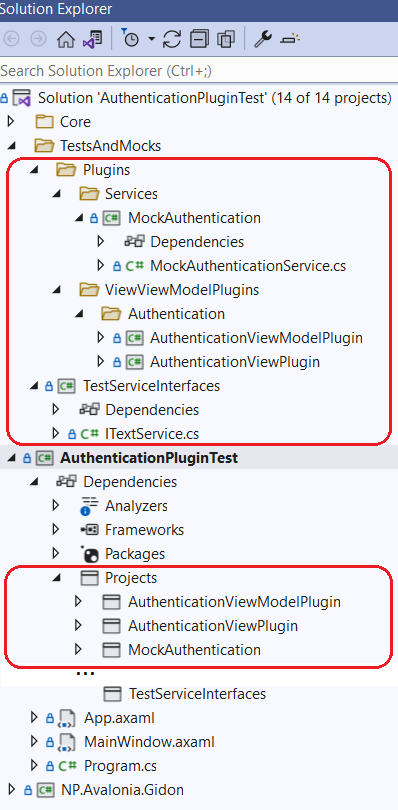
Task: Collapse the TestsAndMocks folder
Action: click(11, 146)
